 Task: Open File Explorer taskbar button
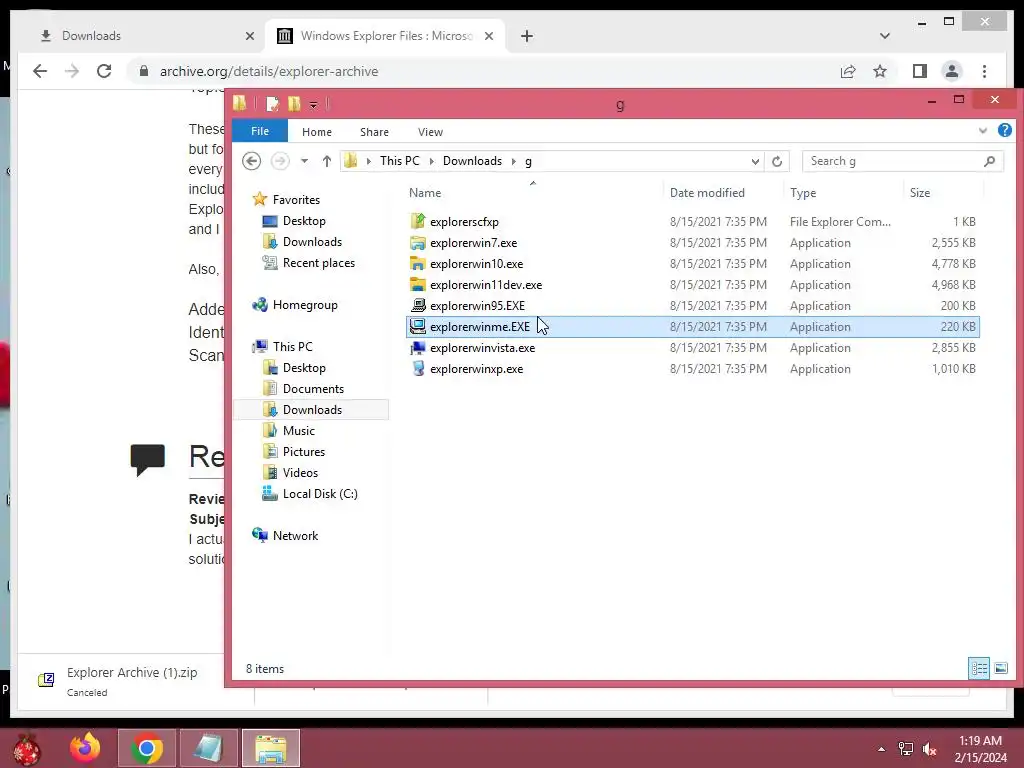[271, 748]
